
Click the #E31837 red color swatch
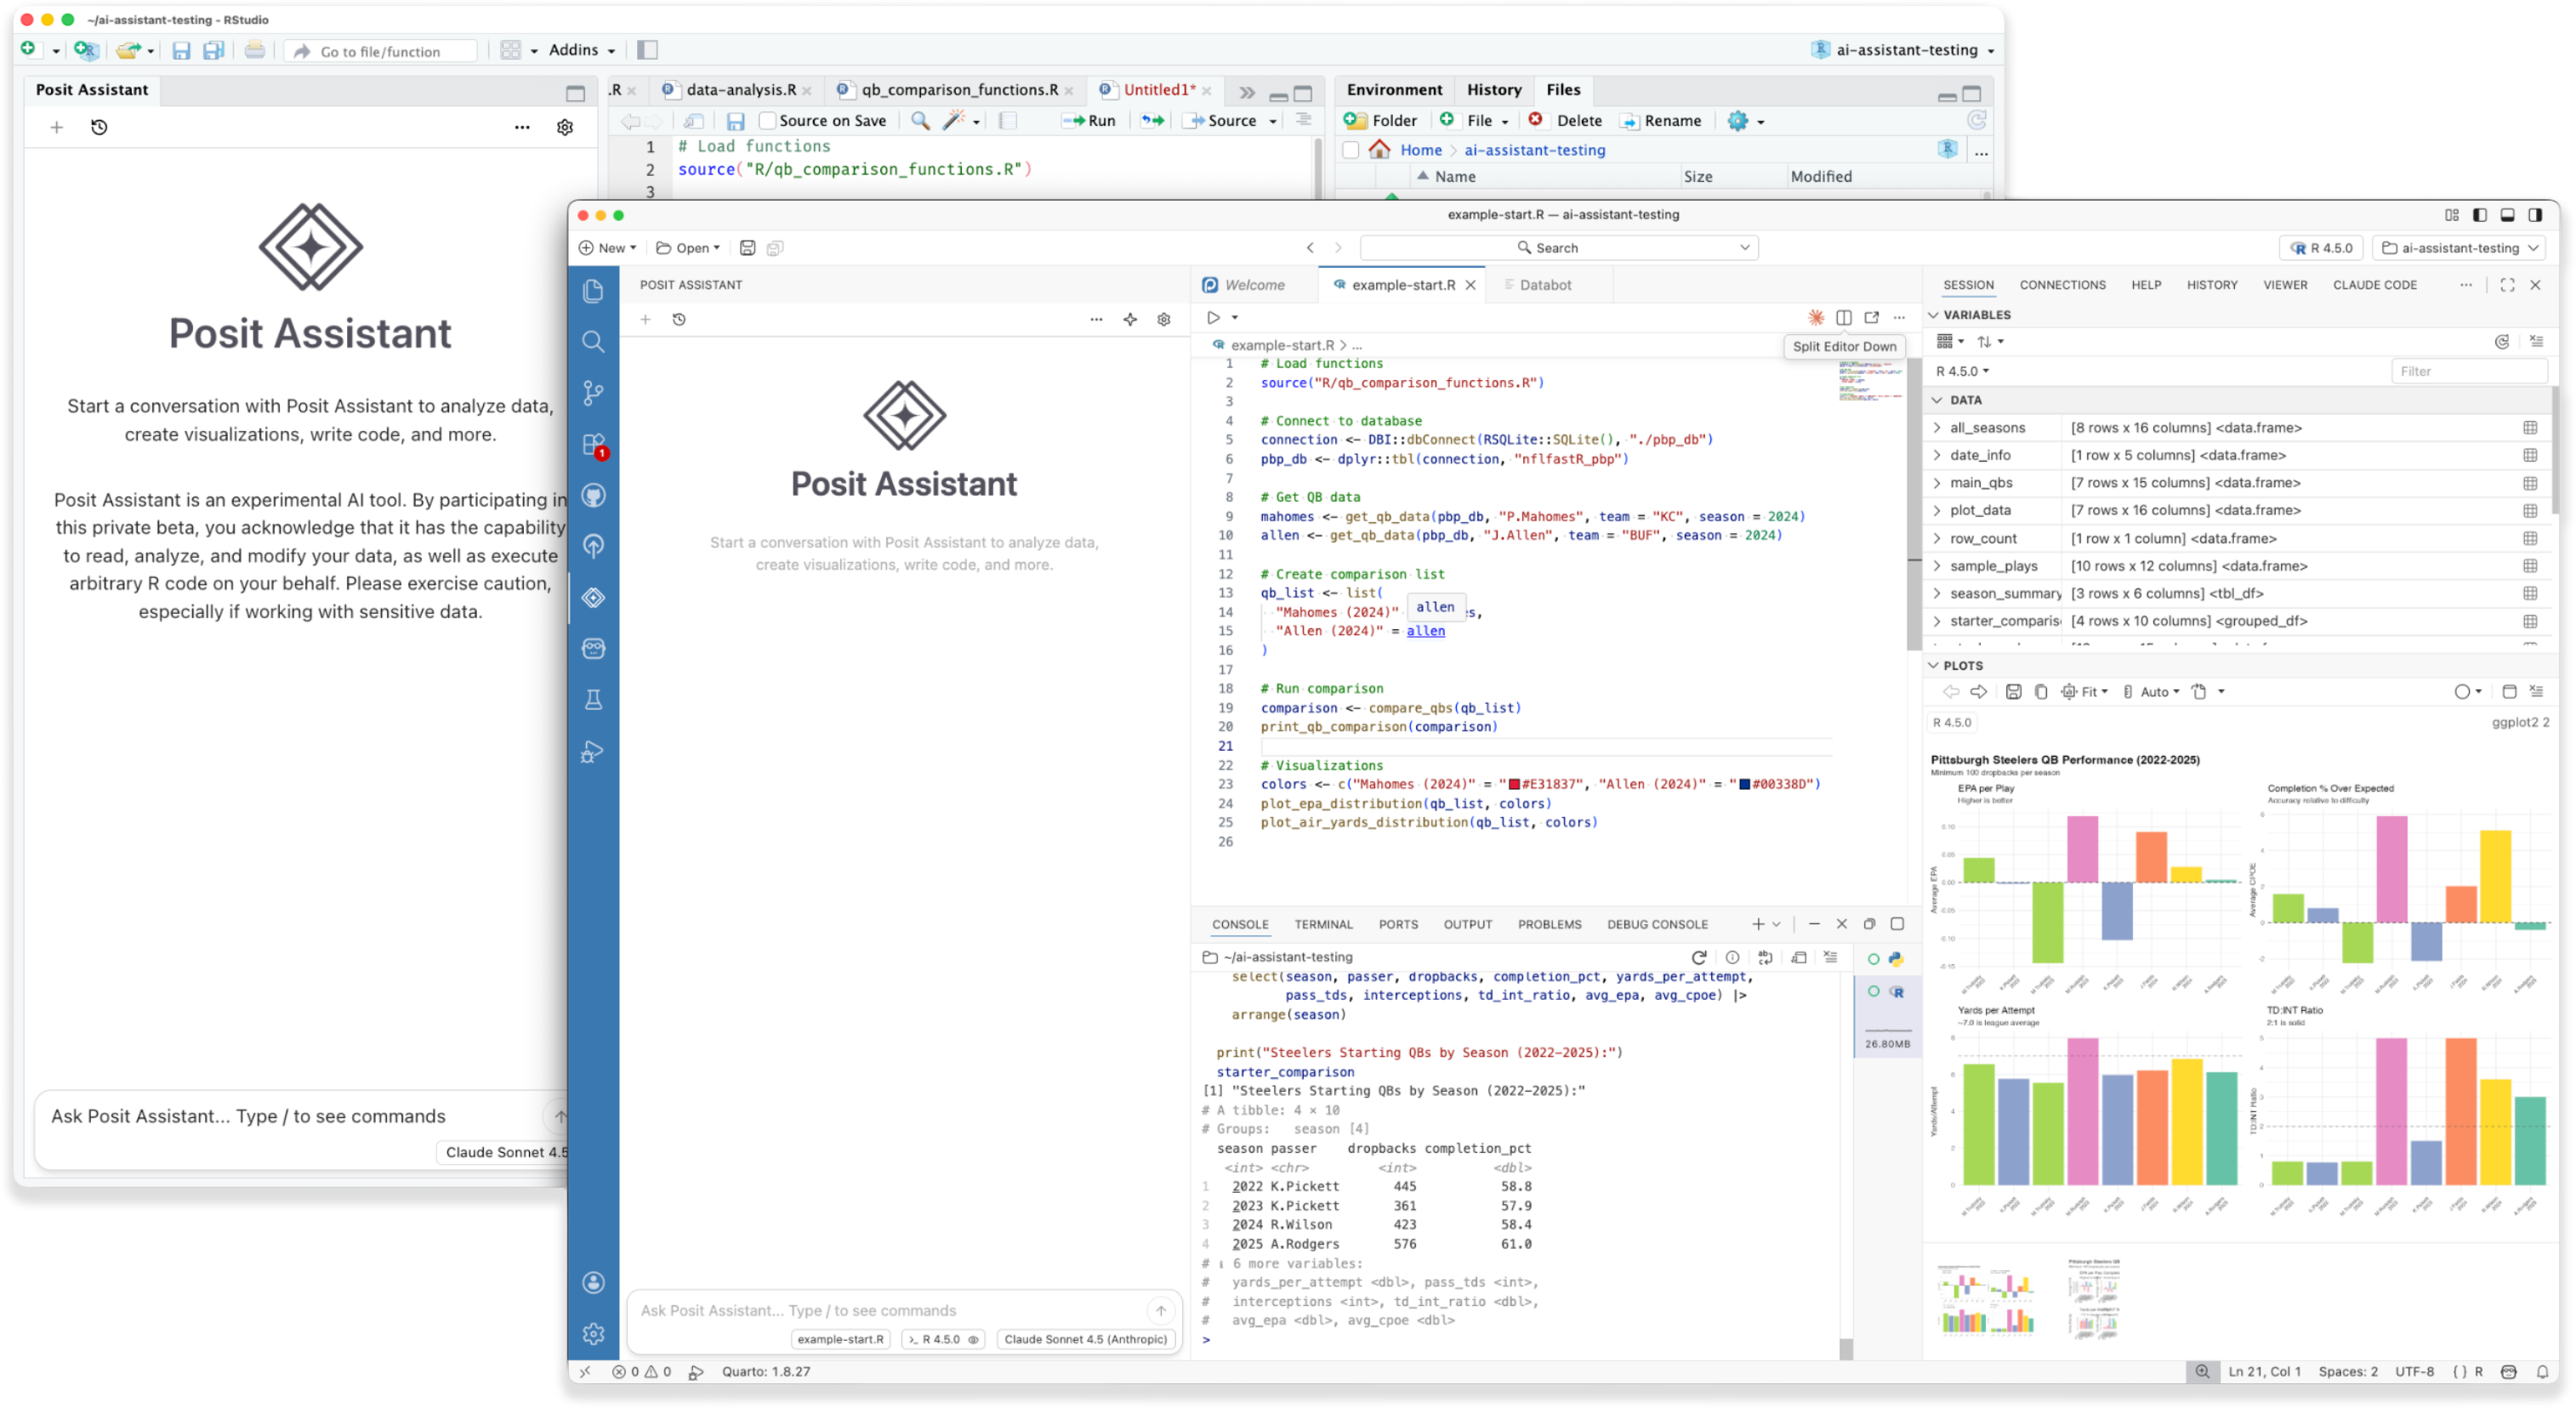pos(1514,785)
